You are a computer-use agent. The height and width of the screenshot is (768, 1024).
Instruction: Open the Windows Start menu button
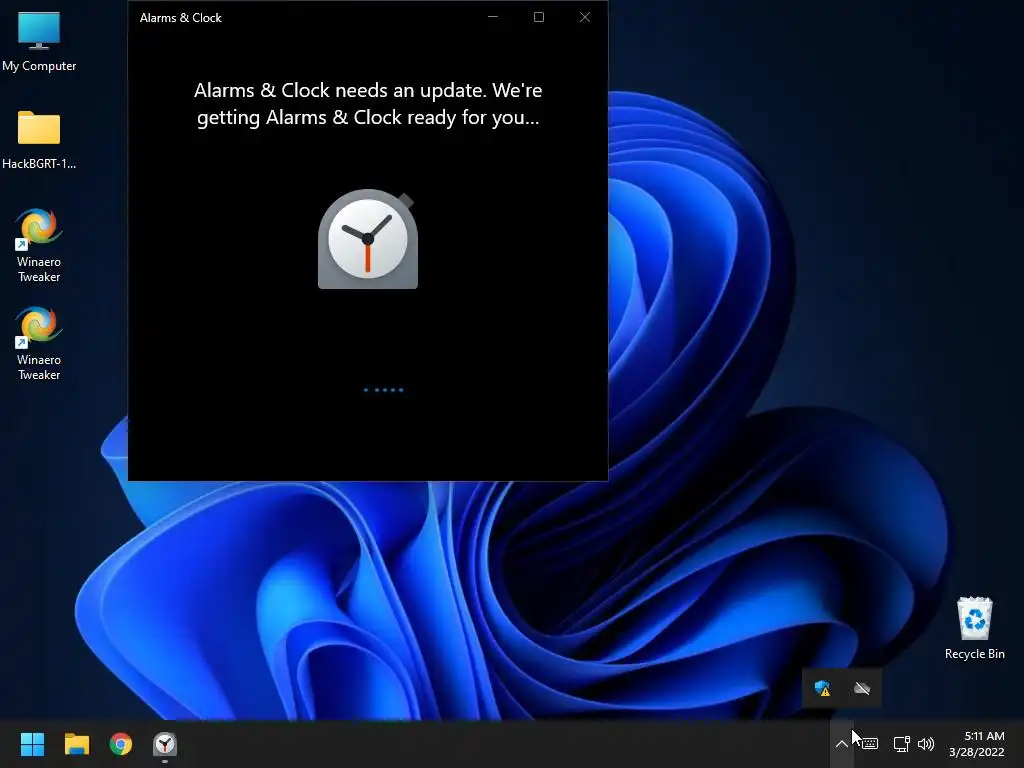pos(32,744)
